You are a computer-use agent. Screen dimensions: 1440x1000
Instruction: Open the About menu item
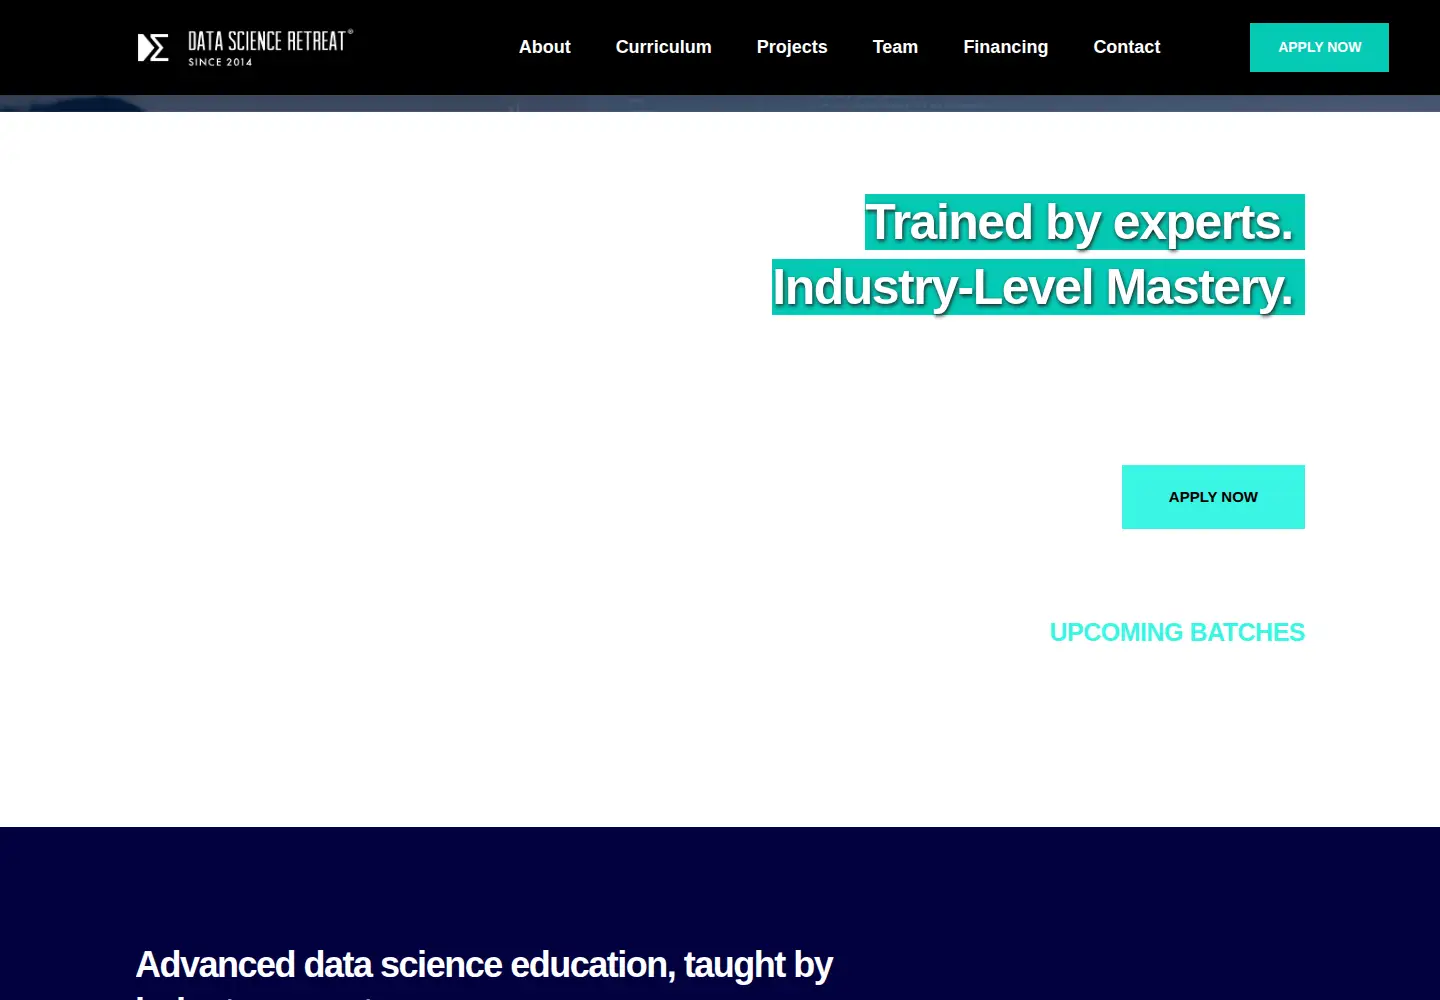coord(544,47)
